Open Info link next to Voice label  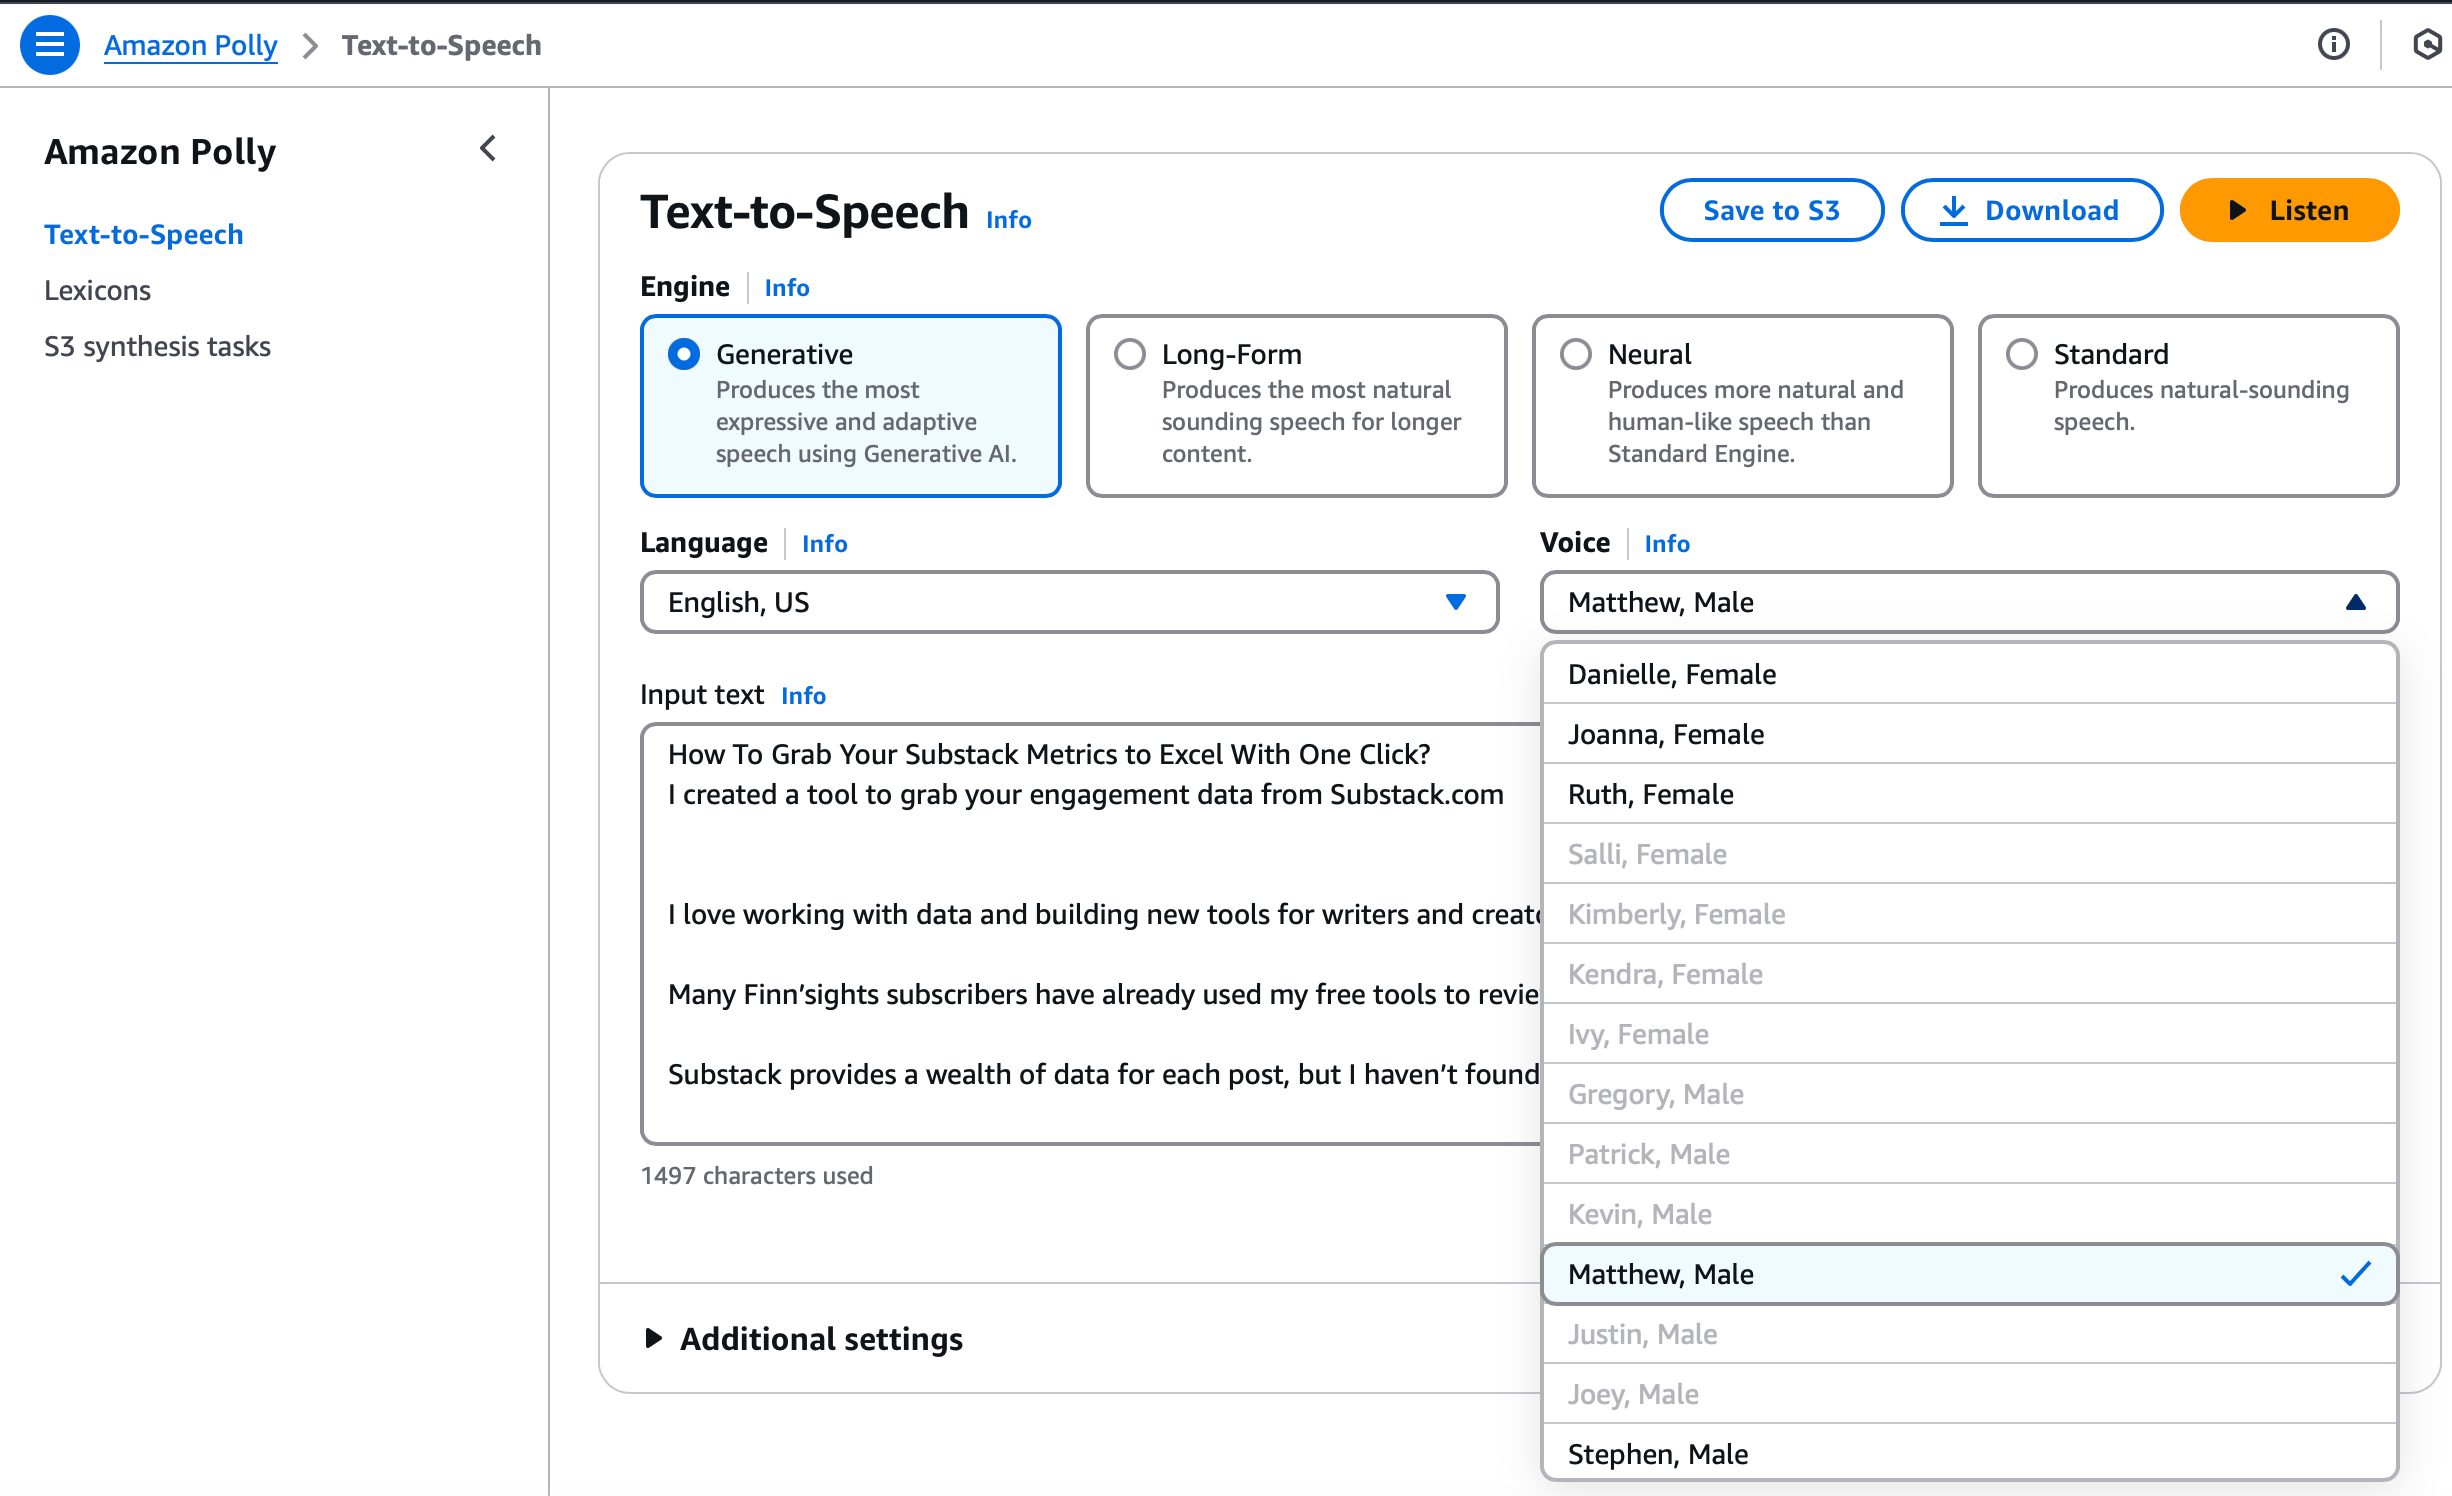pyautogui.click(x=1667, y=543)
